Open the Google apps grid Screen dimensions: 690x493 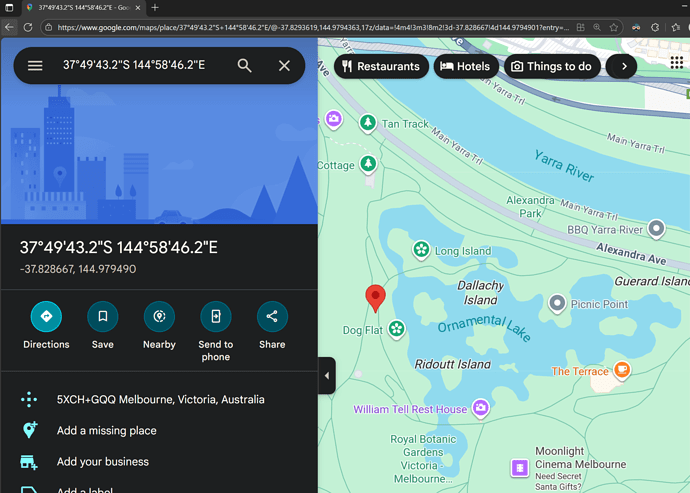[x=676, y=63]
